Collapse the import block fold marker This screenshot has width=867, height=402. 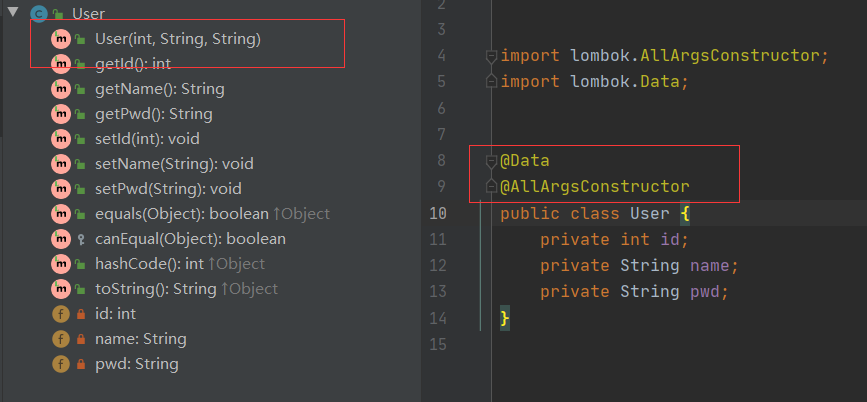(x=490, y=56)
